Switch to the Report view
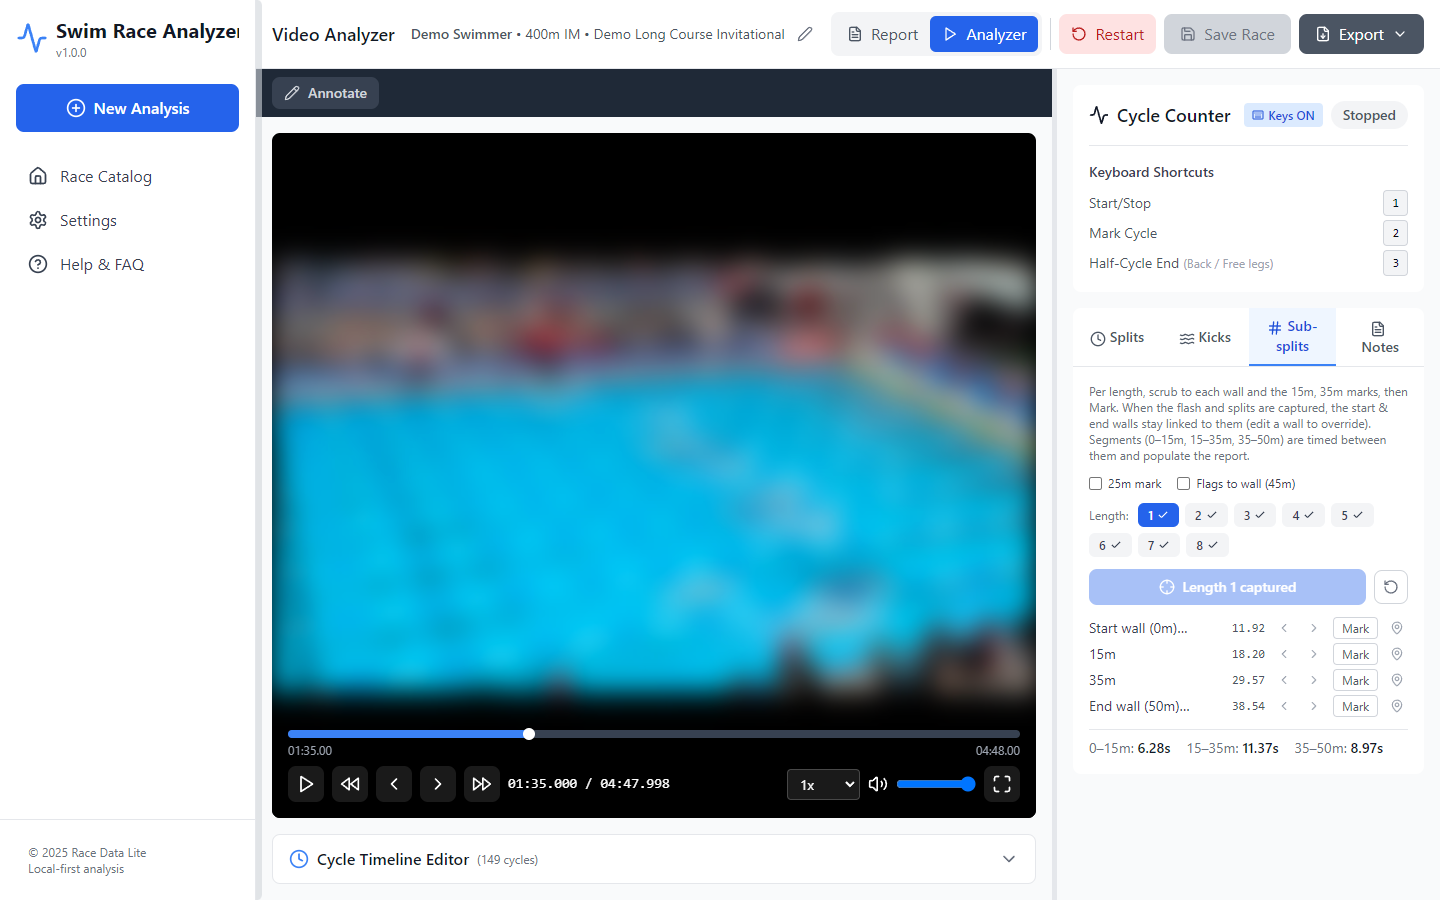 point(882,34)
